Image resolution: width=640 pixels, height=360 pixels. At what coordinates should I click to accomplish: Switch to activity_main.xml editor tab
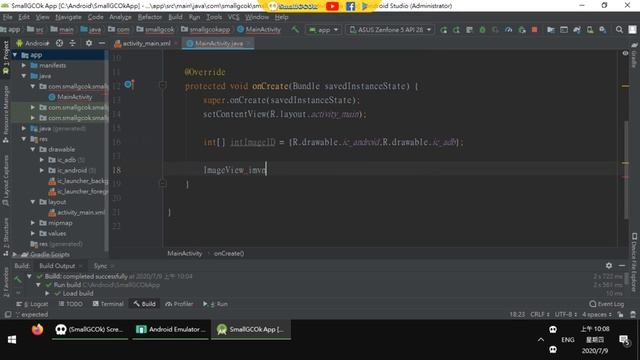click(146, 43)
